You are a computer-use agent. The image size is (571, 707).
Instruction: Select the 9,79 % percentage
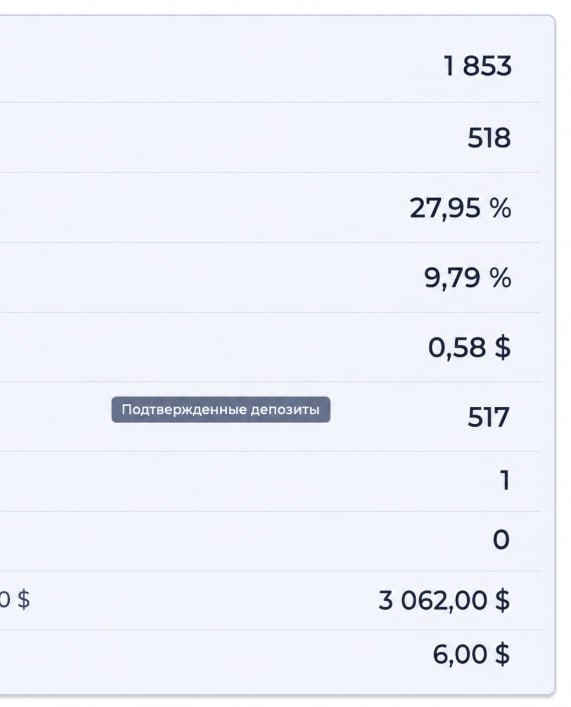click(467, 278)
